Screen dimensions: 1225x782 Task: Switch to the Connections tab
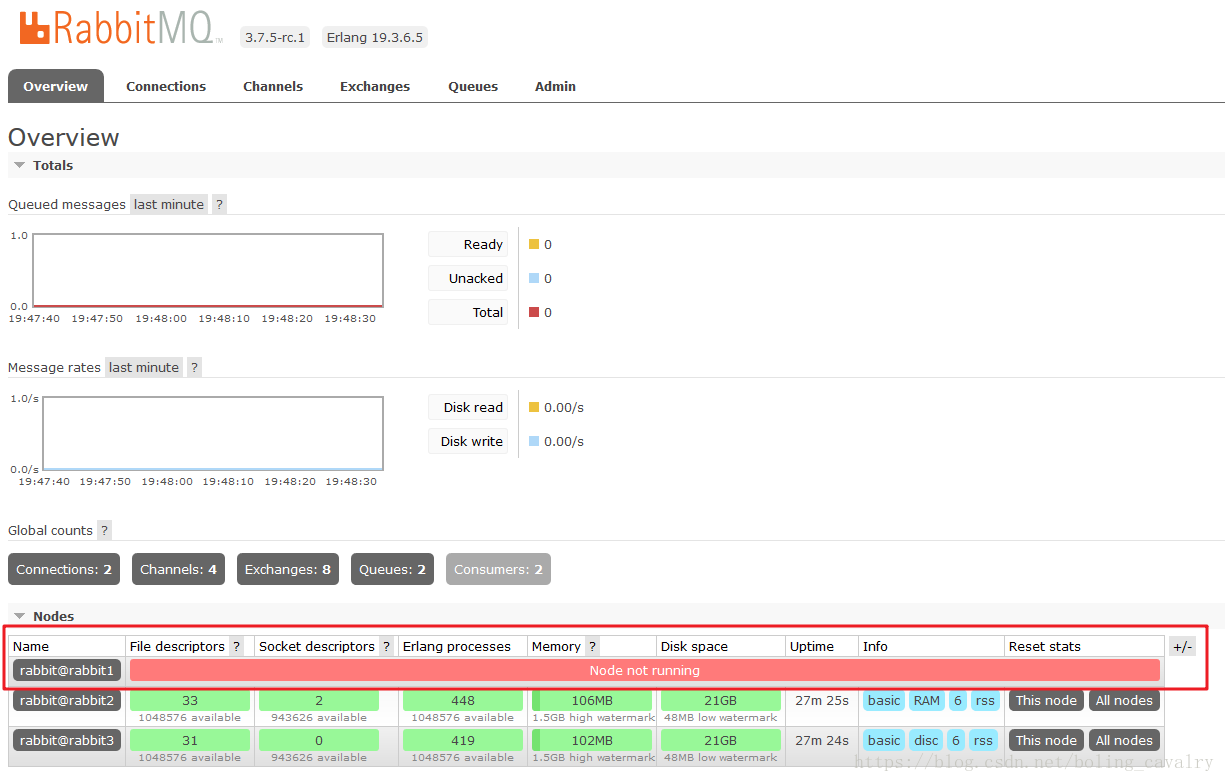[166, 86]
